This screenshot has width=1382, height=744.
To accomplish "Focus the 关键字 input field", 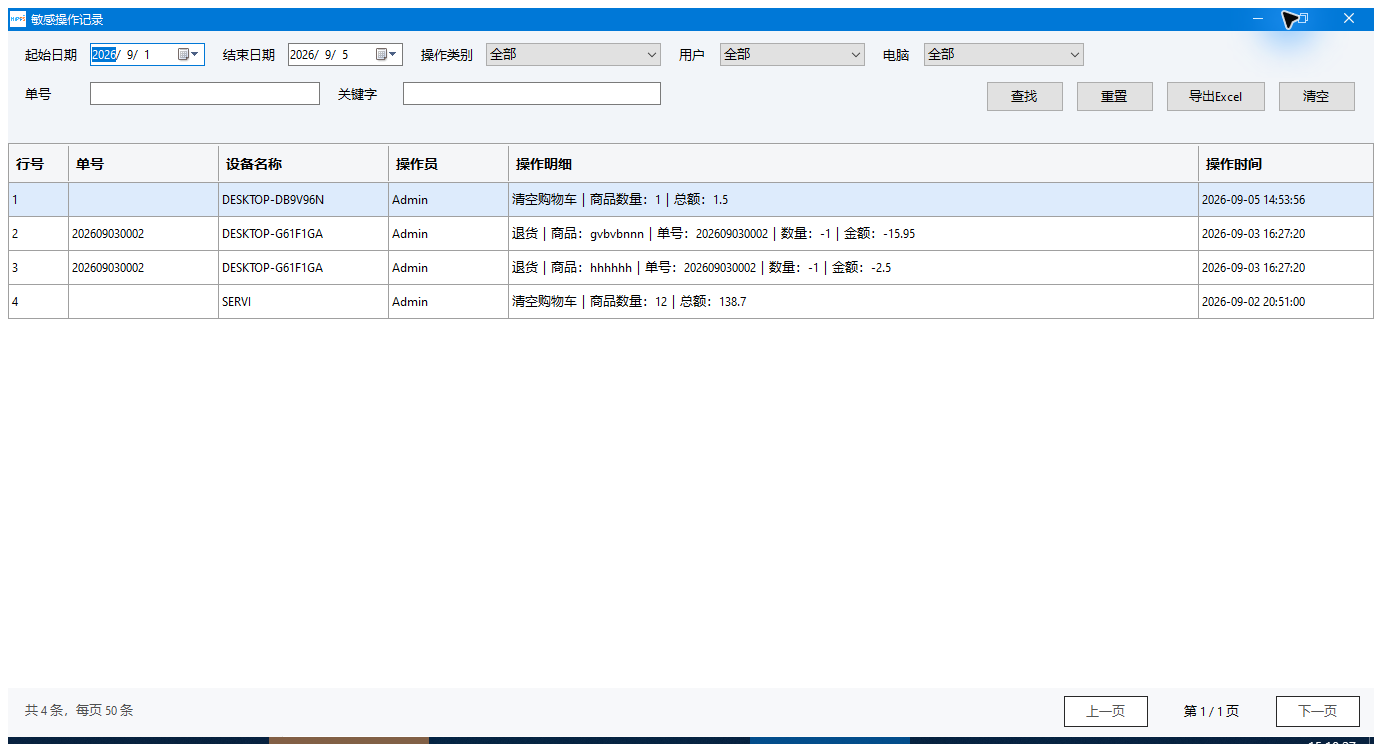I will point(532,94).
